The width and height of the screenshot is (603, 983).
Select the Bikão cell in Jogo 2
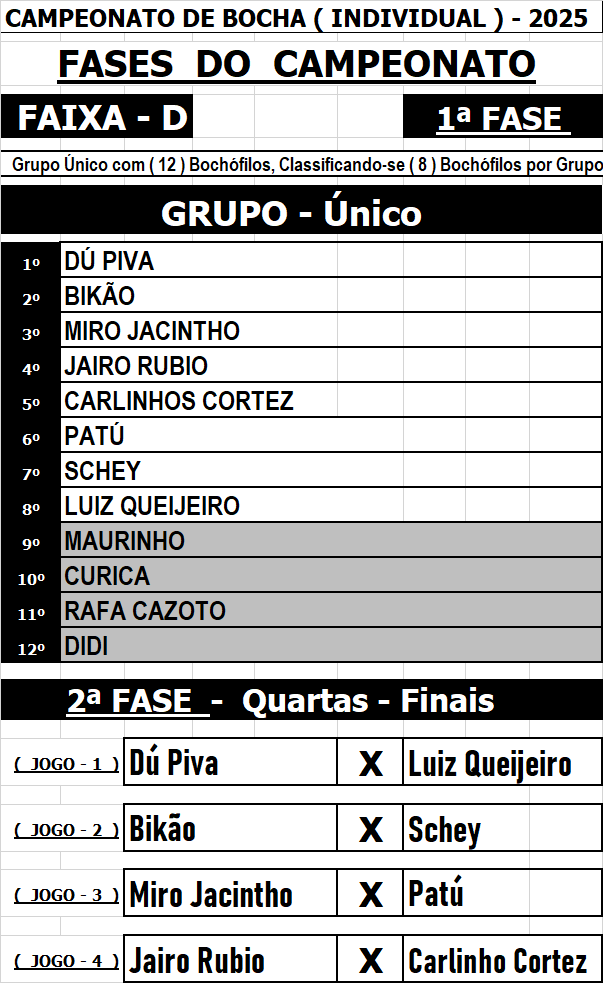click(x=230, y=830)
